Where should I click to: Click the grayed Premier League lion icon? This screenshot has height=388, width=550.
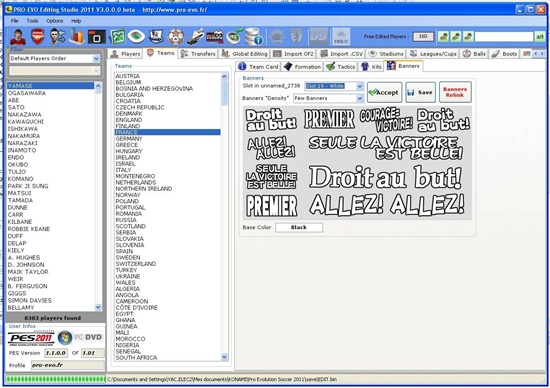click(277, 36)
